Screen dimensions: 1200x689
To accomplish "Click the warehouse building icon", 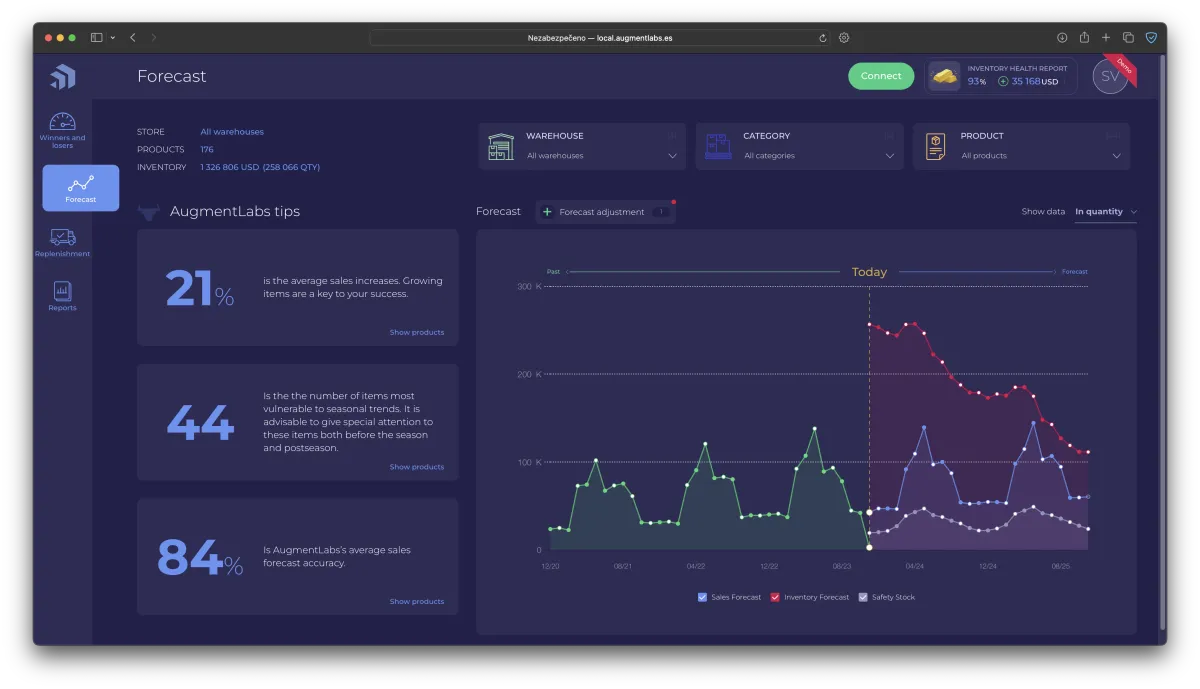I will pos(501,146).
